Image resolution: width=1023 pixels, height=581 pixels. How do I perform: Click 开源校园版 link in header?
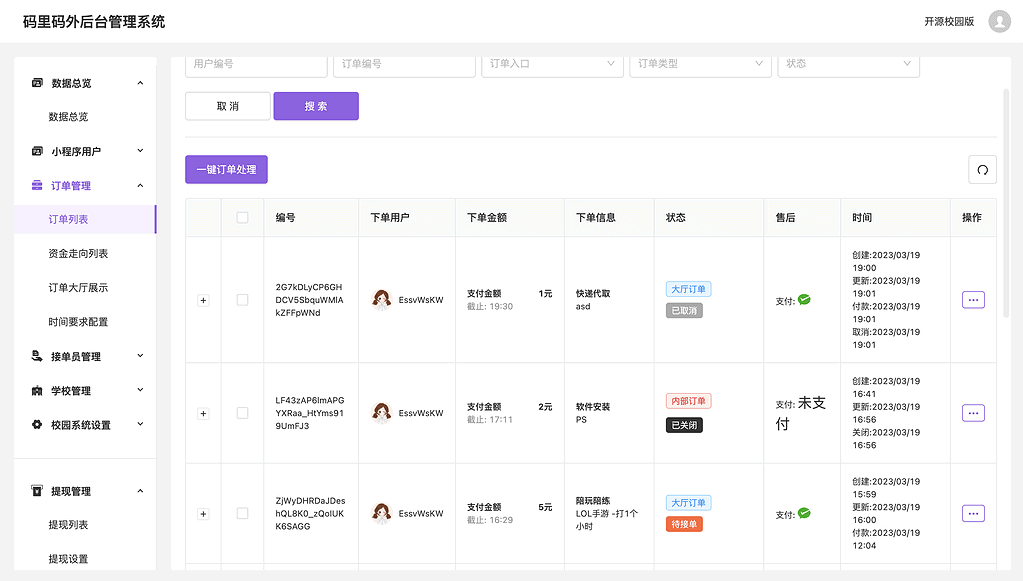point(949,22)
